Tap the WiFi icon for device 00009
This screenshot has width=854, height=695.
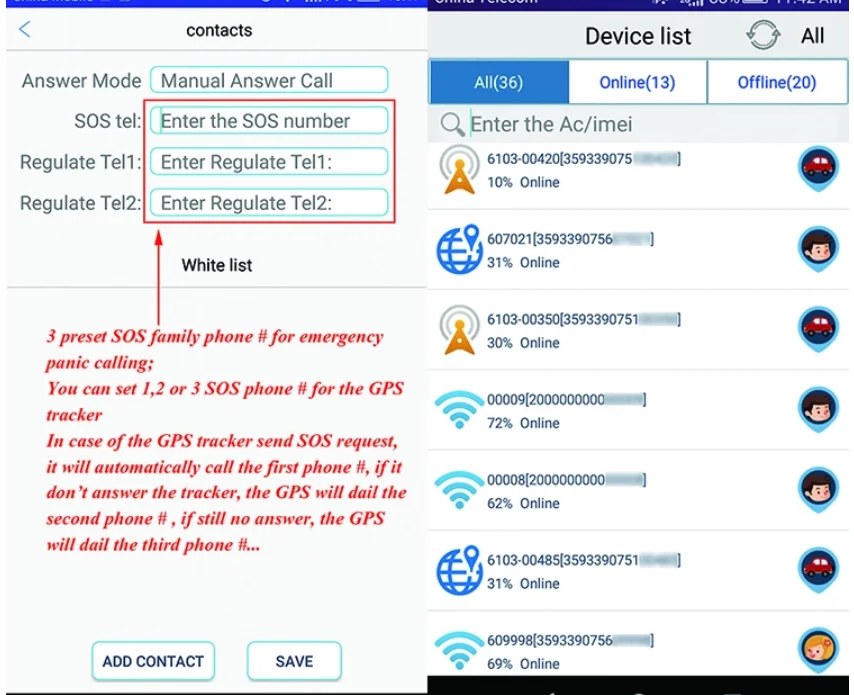tap(459, 410)
